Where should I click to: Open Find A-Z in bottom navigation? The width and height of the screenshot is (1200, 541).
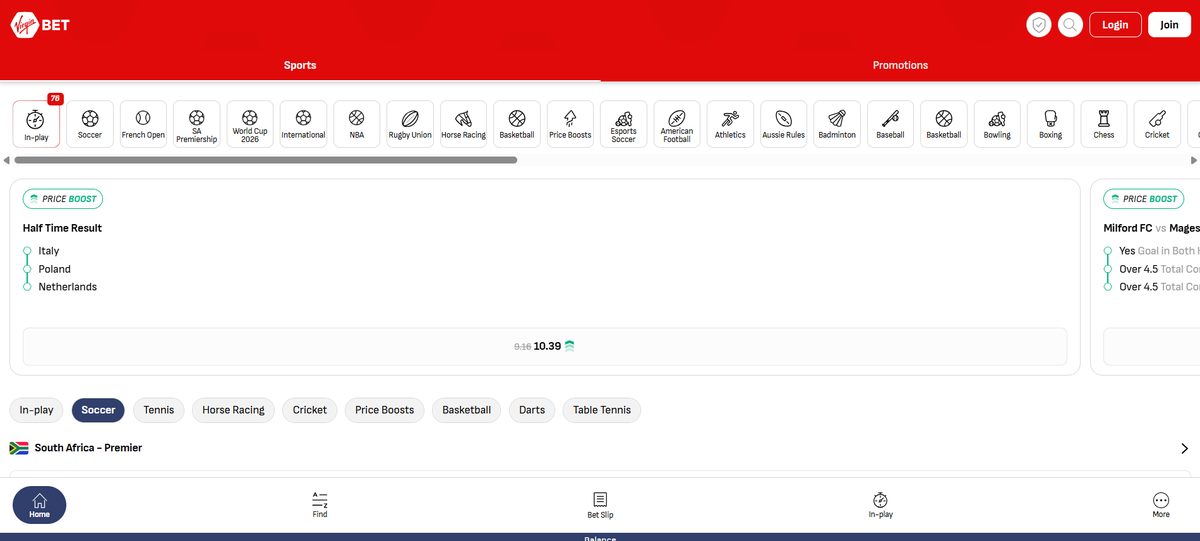click(x=320, y=505)
